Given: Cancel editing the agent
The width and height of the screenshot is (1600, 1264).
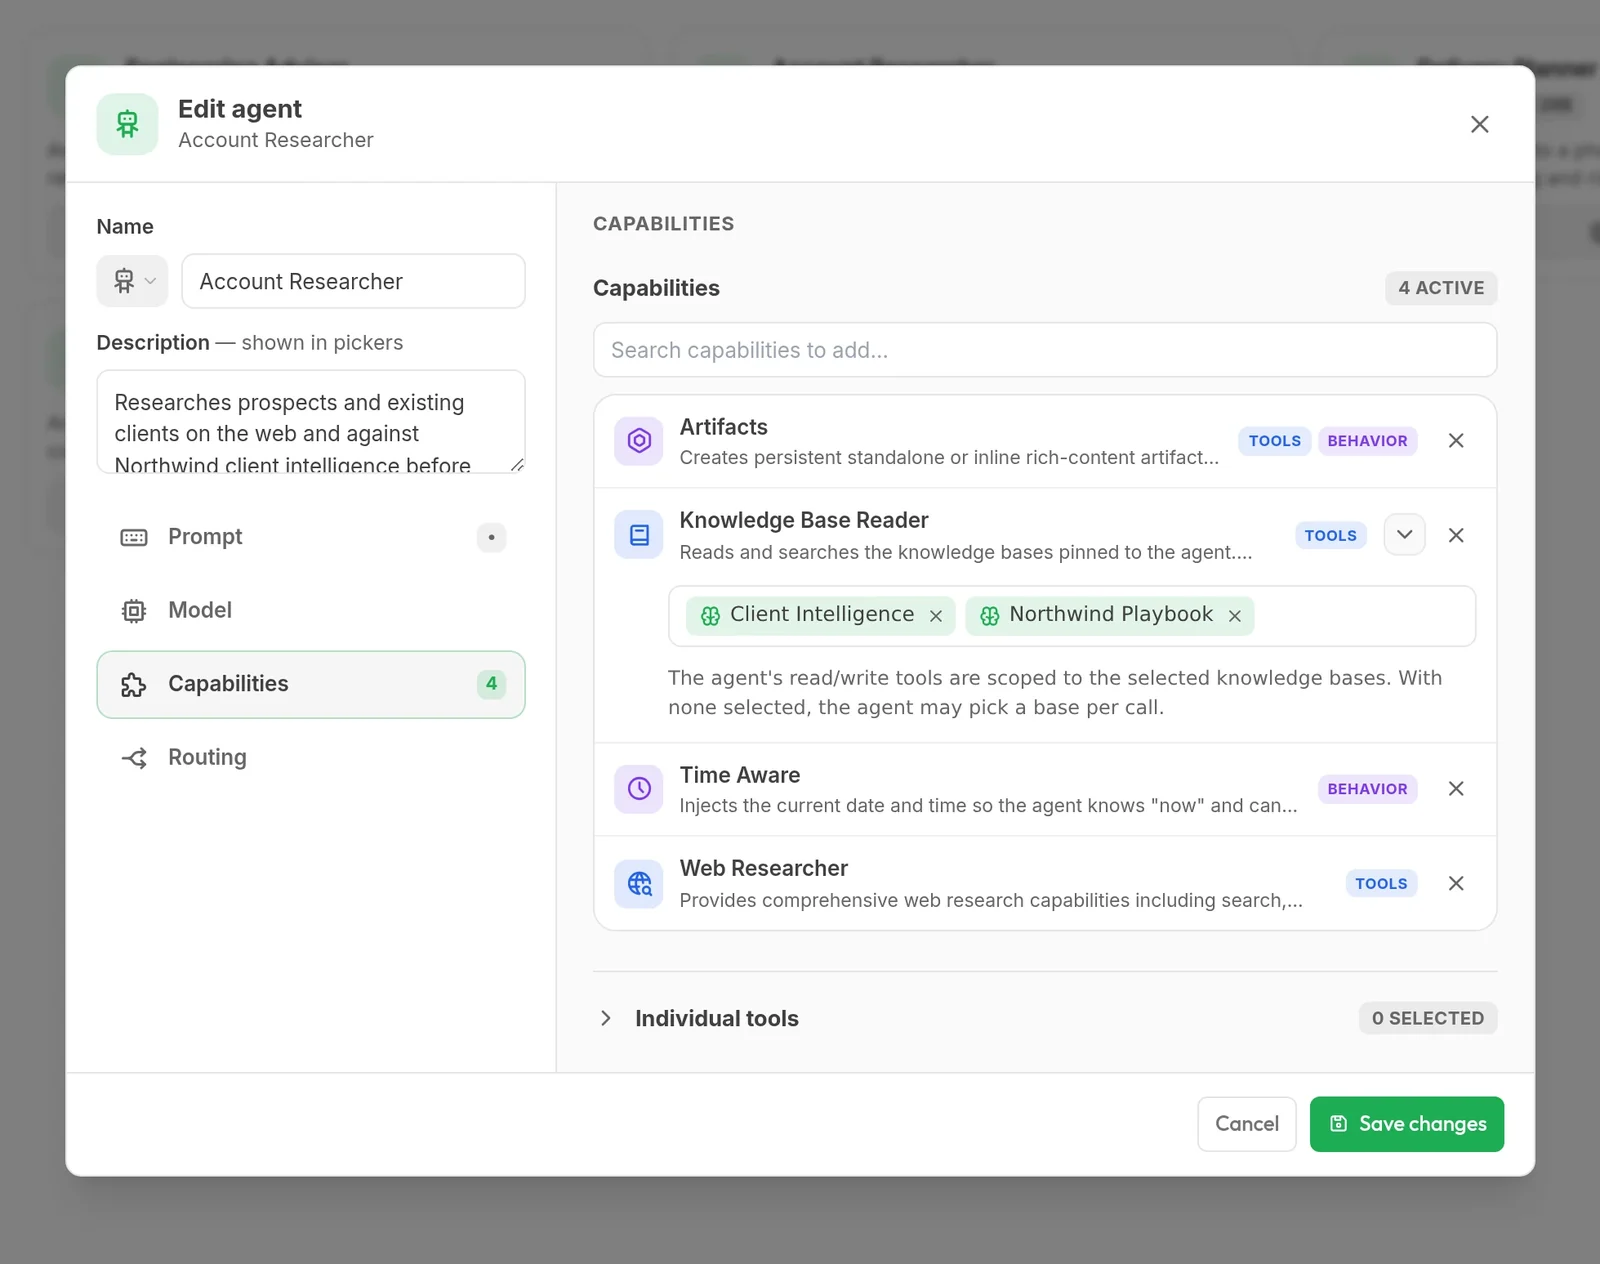Looking at the screenshot, I should 1247,1124.
